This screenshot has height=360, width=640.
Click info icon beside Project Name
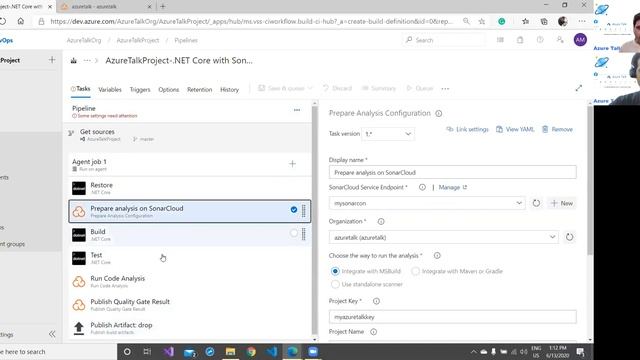pyautogui.click(x=373, y=332)
